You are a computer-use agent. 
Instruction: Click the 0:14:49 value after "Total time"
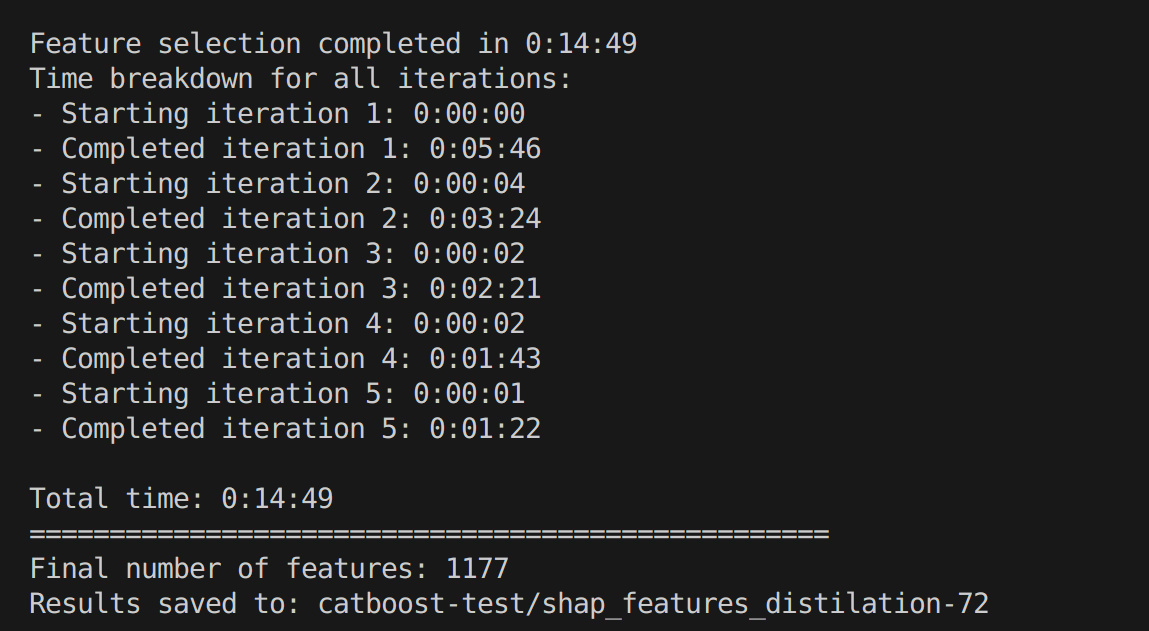[277, 499]
